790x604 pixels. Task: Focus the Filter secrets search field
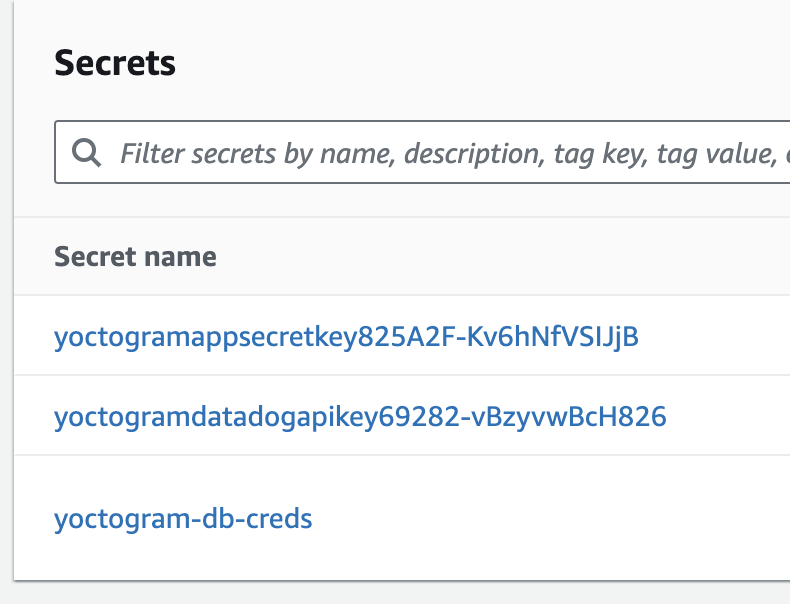[x=450, y=153]
